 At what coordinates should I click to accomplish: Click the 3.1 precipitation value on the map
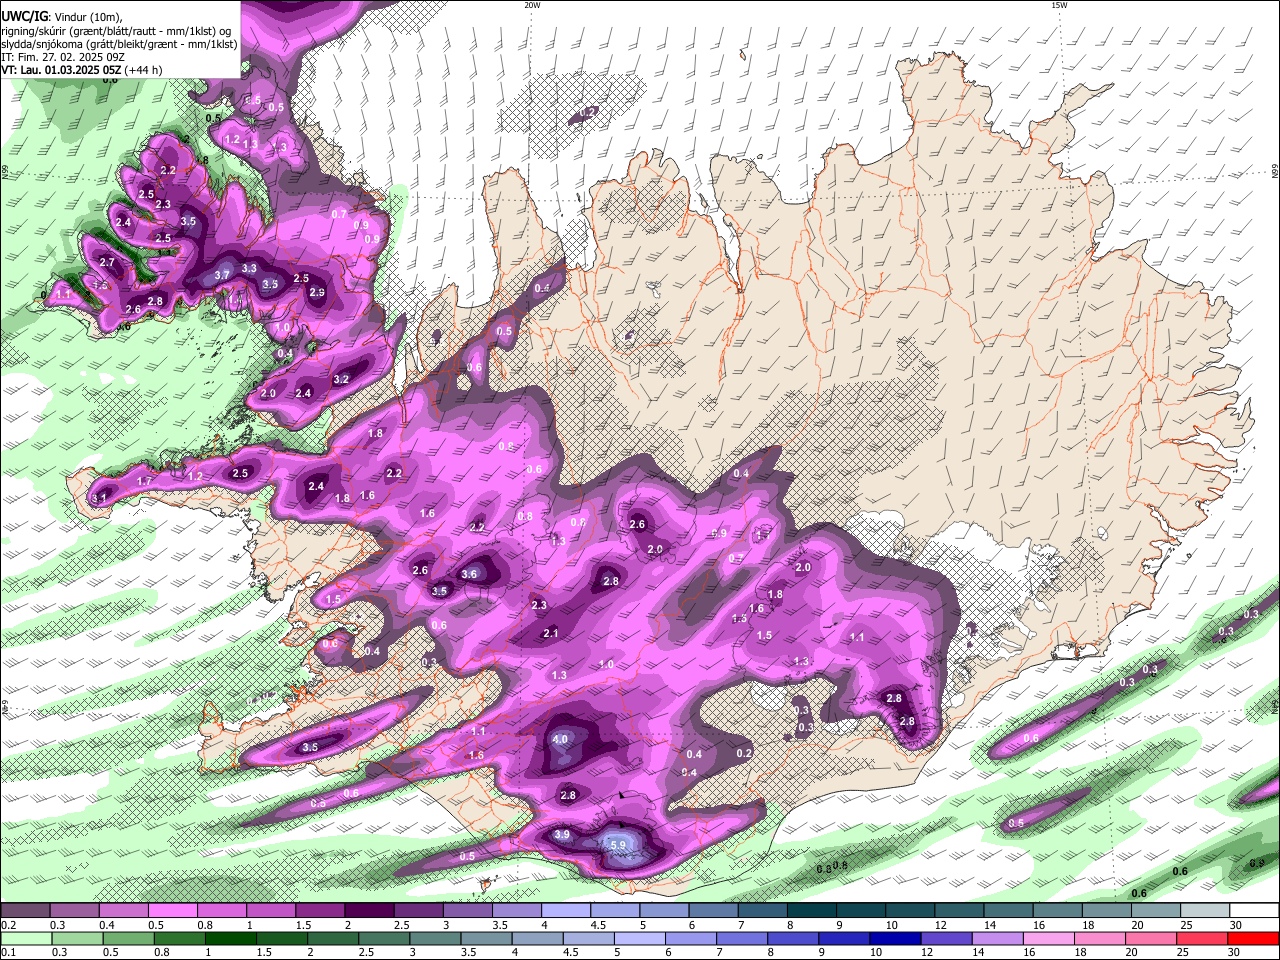(x=99, y=497)
